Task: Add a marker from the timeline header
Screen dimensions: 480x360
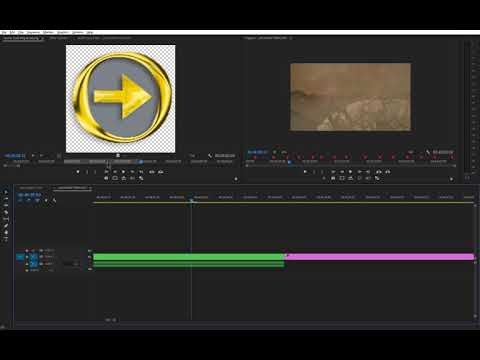Action: (x=46, y=200)
